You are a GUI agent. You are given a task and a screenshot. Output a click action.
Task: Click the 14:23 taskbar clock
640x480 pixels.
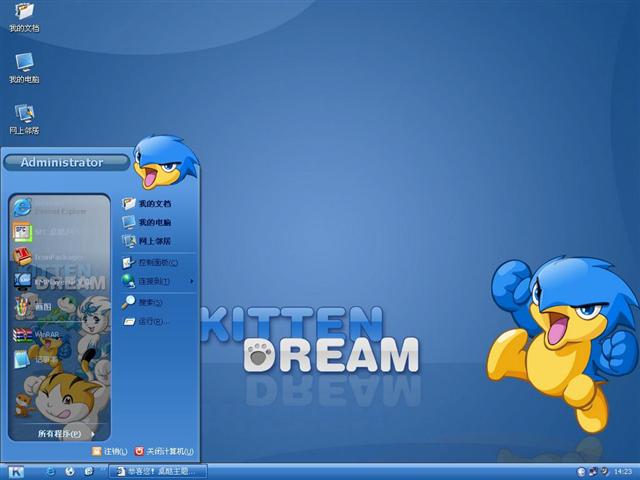click(x=622, y=471)
